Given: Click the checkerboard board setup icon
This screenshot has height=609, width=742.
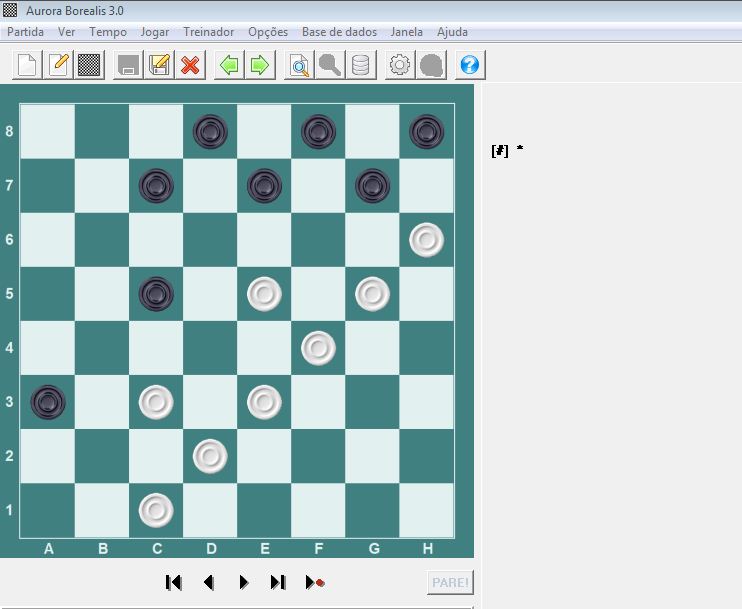Looking at the screenshot, I should point(89,65).
